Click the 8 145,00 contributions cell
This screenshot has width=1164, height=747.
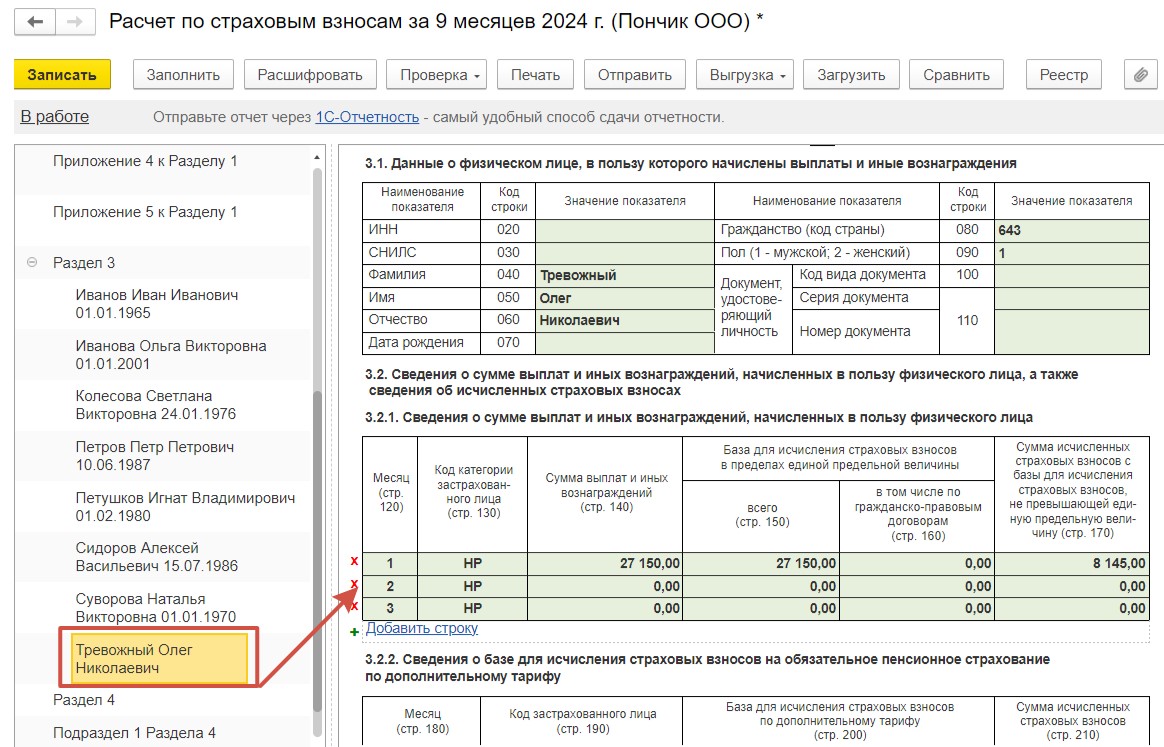click(1071, 564)
